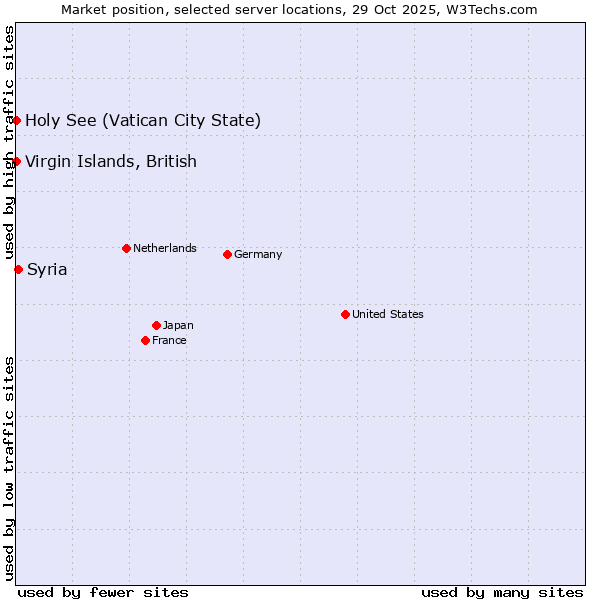600x600 pixels.
Task: Select the 'United States' text label
Action: (387, 314)
